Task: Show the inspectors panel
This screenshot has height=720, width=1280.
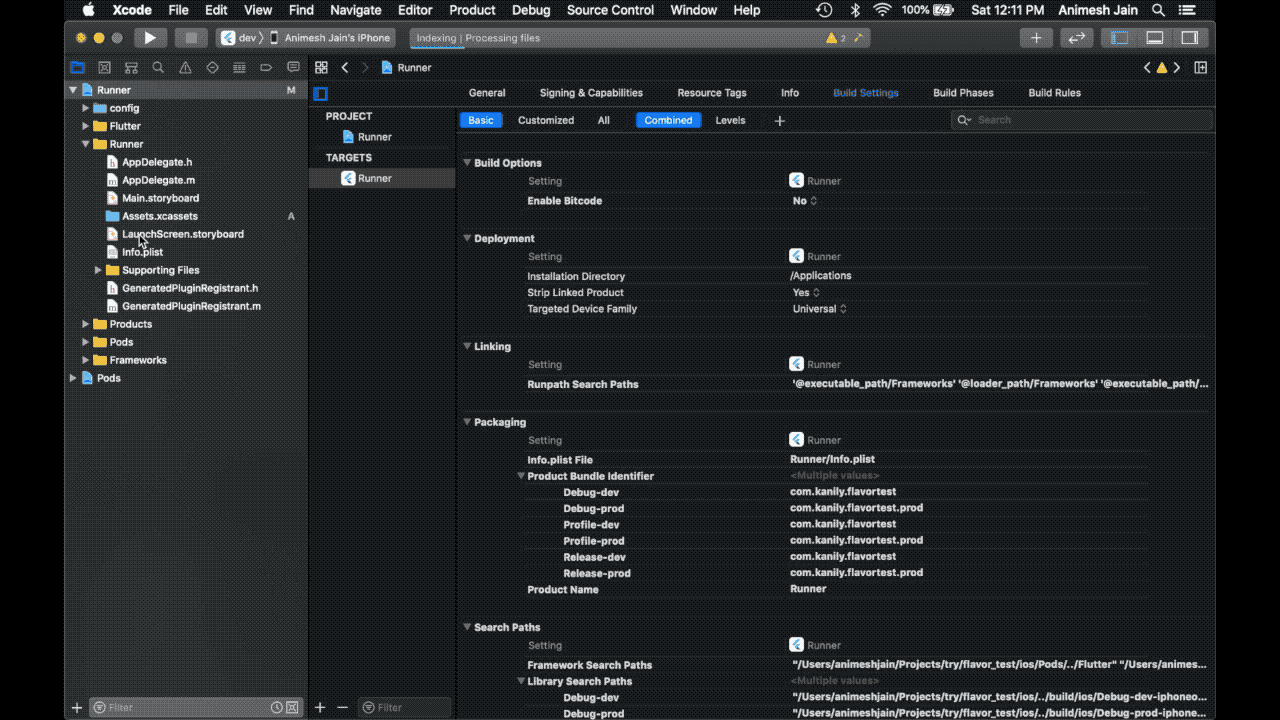Action: click(x=1190, y=38)
